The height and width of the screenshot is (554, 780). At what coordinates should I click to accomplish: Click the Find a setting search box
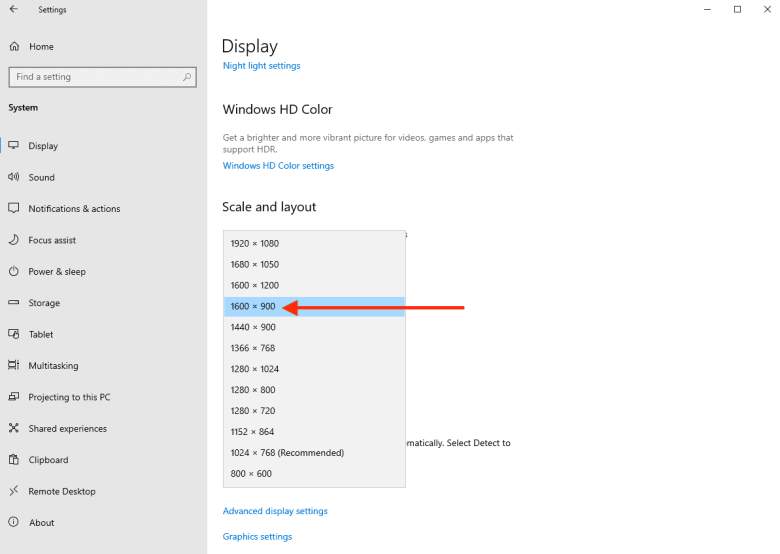pos(102,77)
